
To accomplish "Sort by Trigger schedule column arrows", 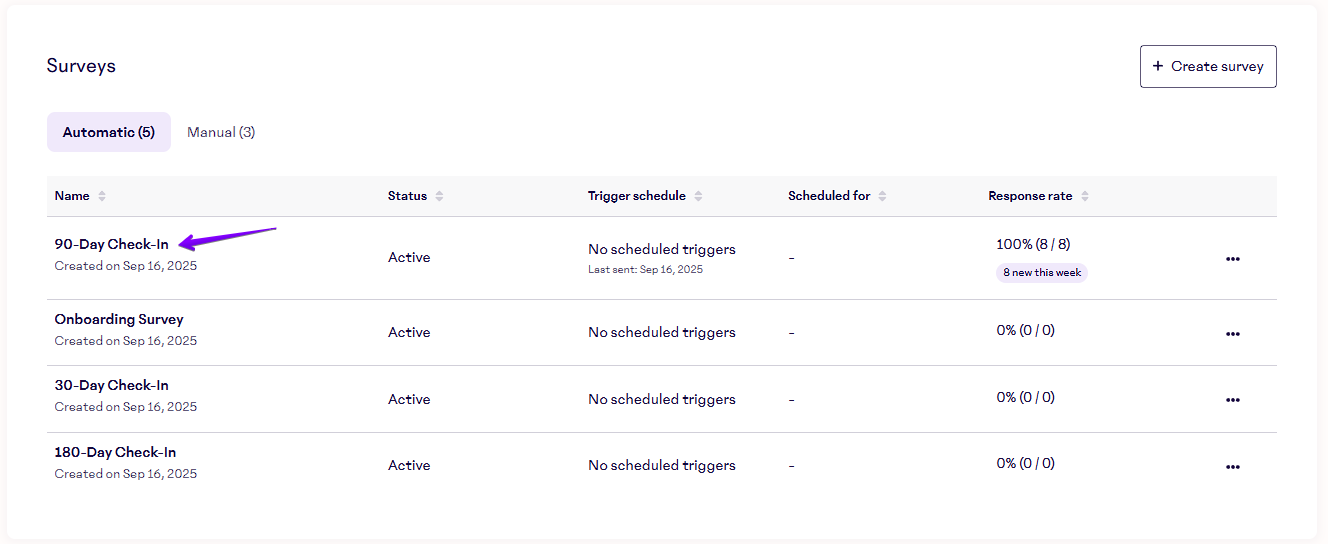I will 698,196.
